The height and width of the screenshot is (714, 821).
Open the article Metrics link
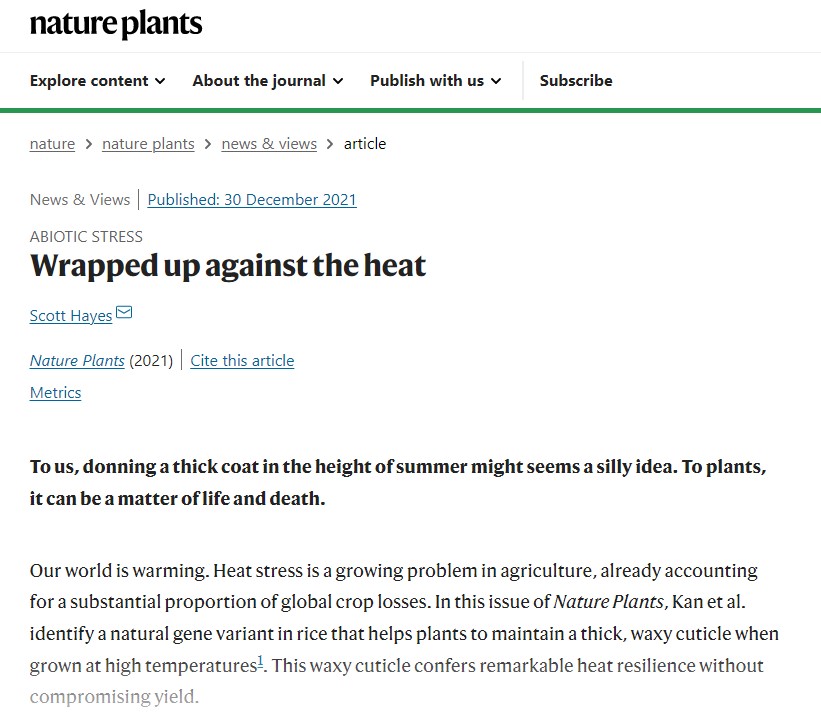[x=55, y=393]
